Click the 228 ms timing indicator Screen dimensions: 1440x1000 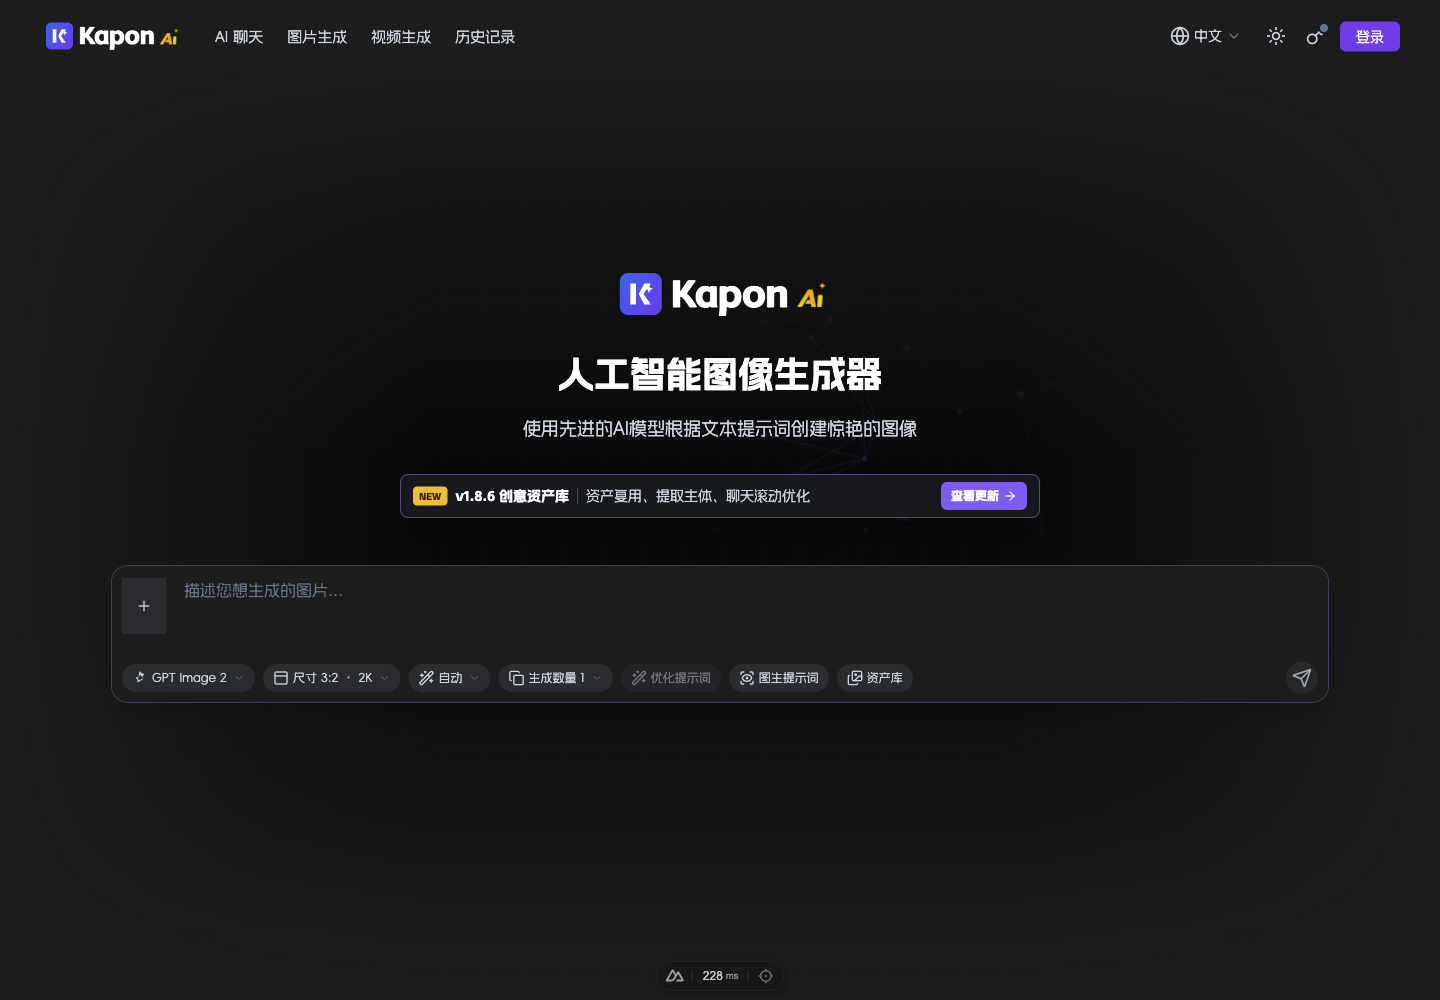point(720,976)
